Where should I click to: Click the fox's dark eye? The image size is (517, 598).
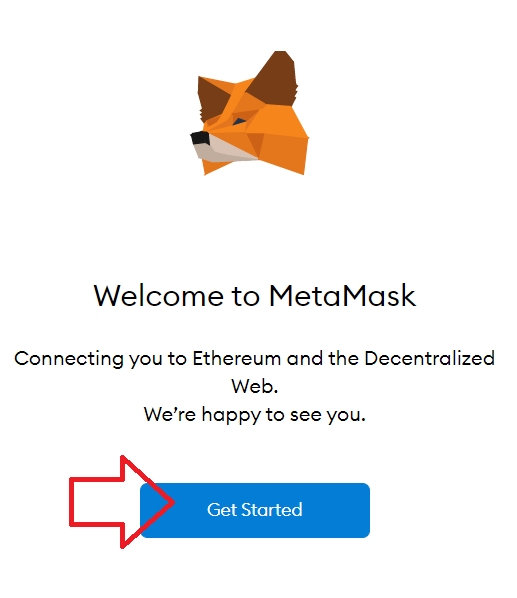[x=239, y=122]
